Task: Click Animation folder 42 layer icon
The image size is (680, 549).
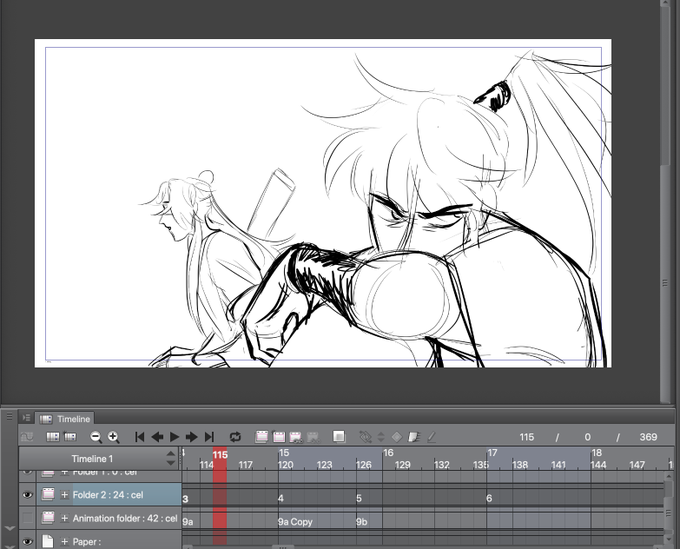Action: coord(48,518)
